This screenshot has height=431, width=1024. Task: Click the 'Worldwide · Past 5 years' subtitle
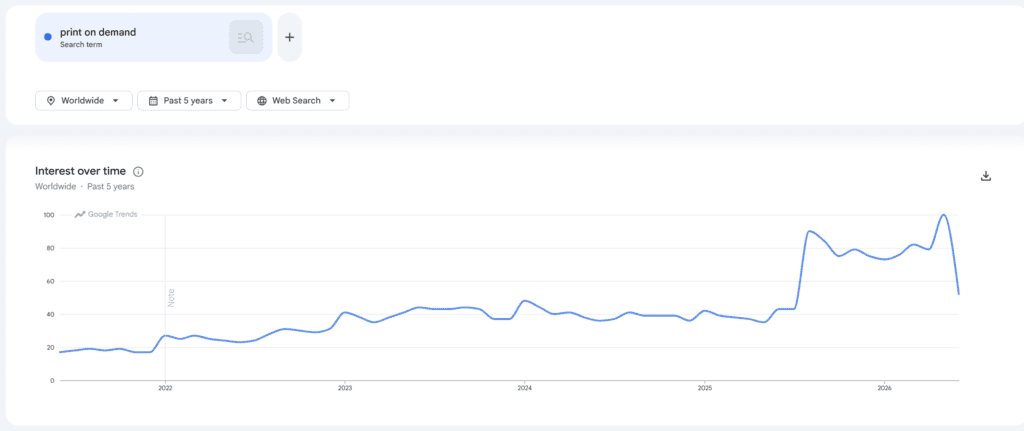(x=85, y=187)
